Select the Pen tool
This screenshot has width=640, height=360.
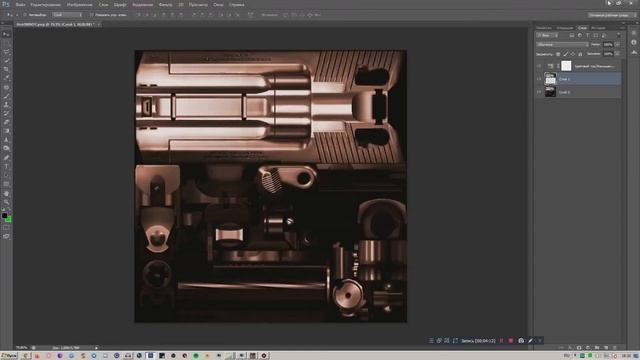[x=6, y=158]
